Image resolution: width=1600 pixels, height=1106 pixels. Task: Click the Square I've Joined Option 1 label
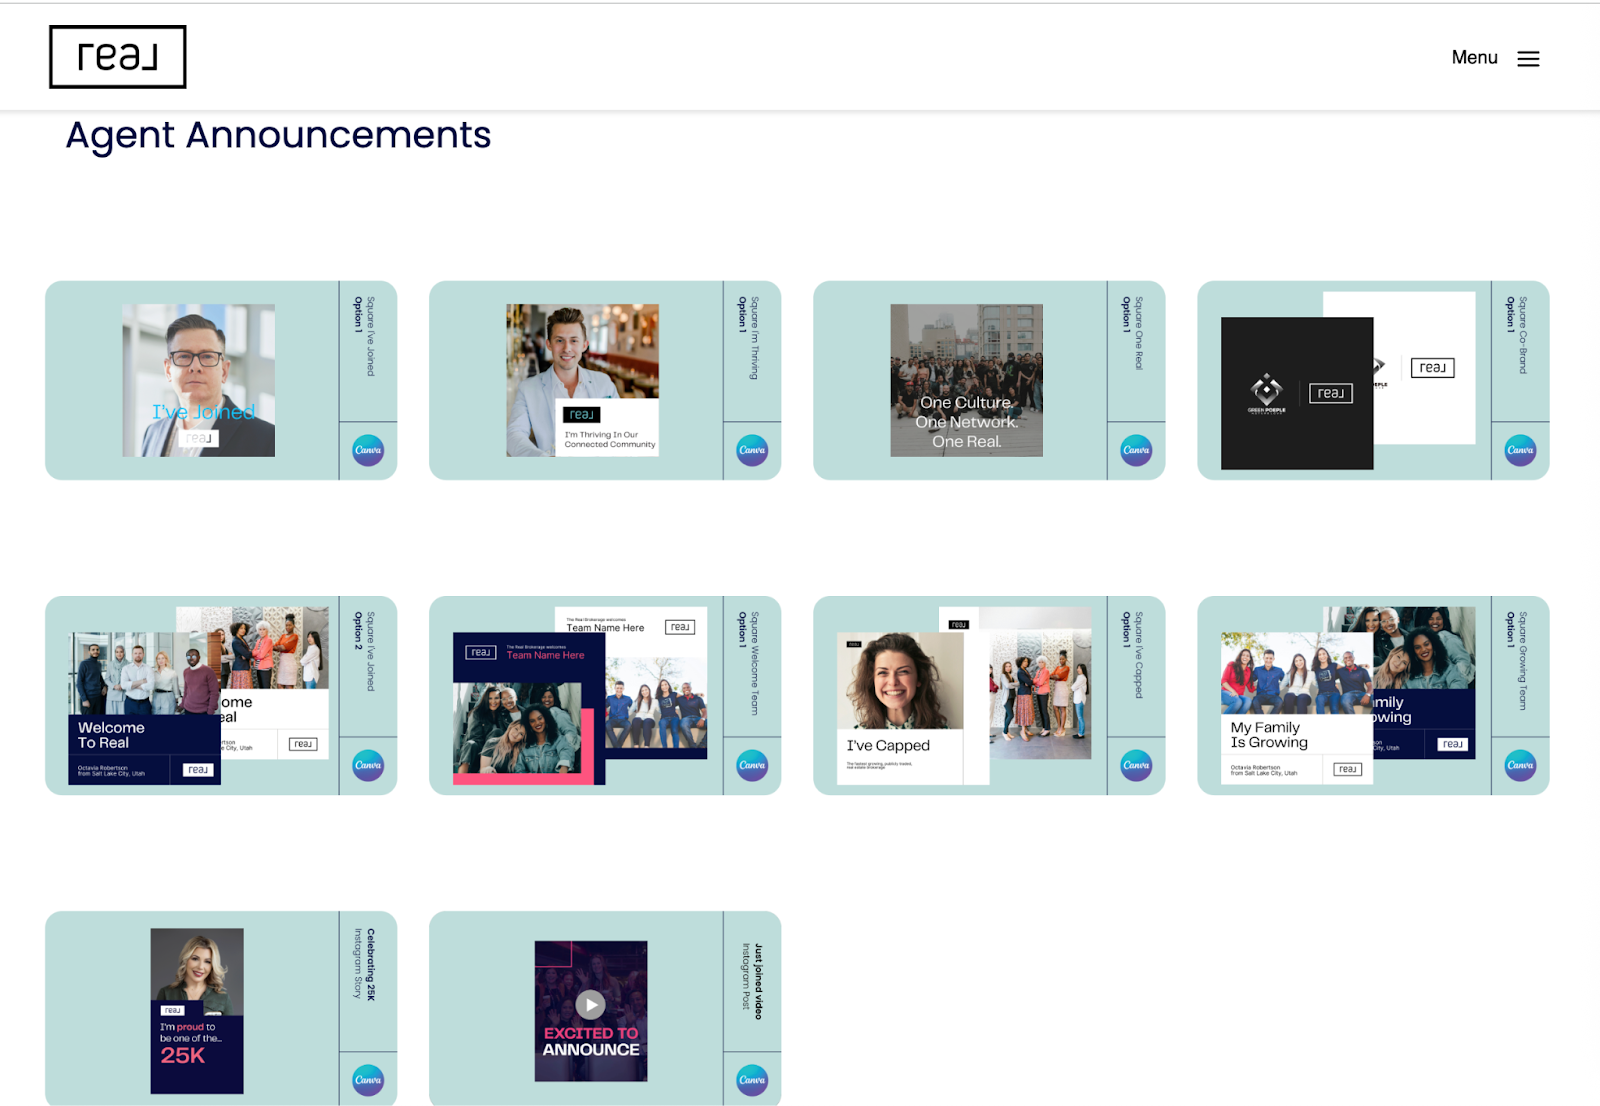click(364, 336)
